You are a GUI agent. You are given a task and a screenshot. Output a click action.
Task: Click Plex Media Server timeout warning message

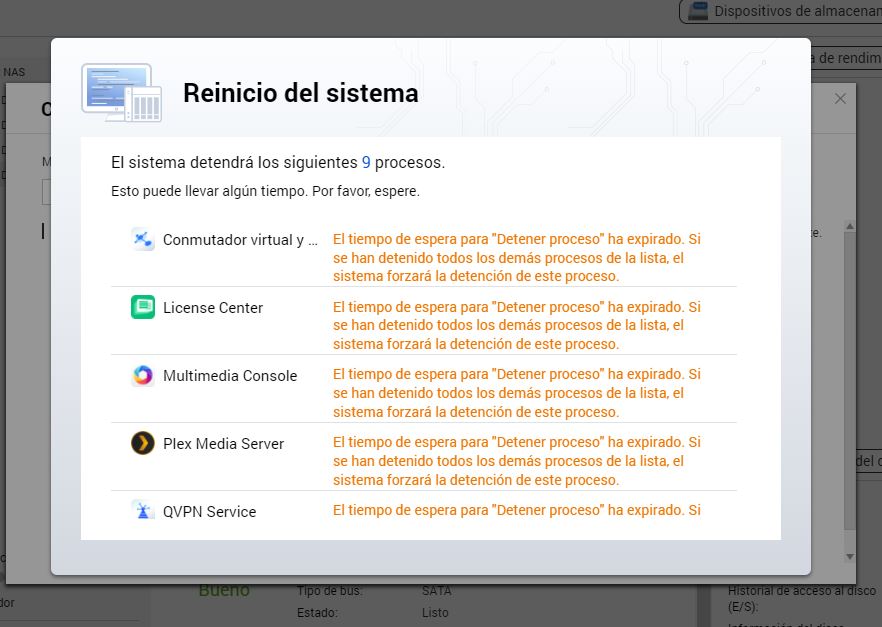click(x=517, y=461)
